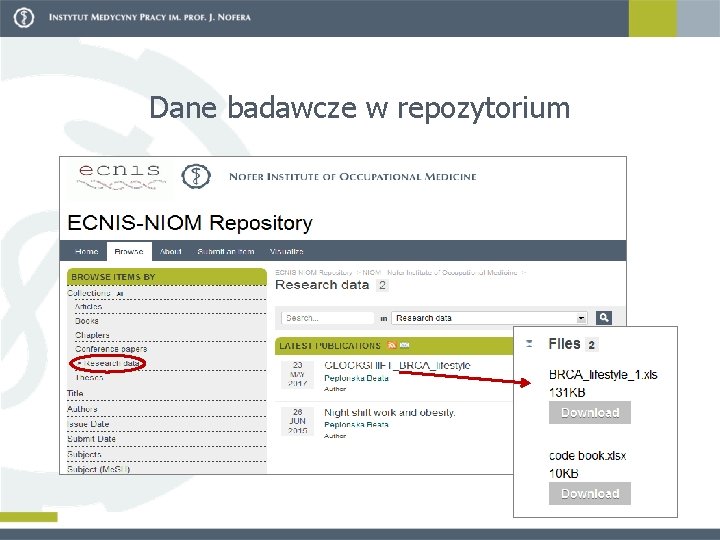Click the ECNIS-NIOM Repository title
Screen dimensions: 720x540
pos(190,223)
